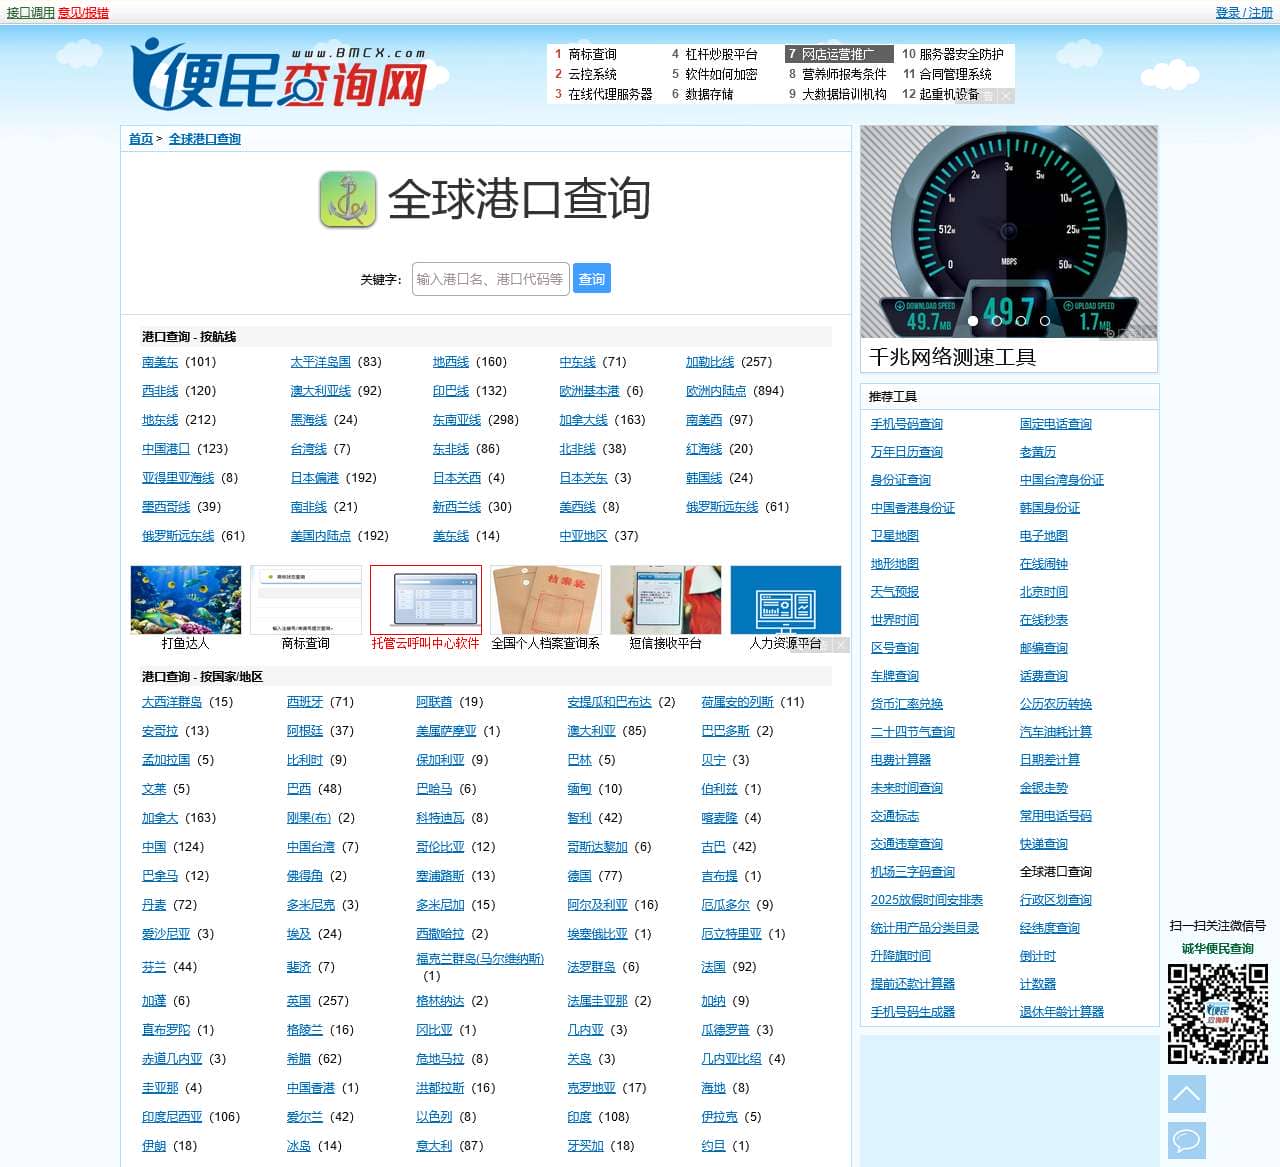Open 手机号码生成器 tool link
The height and width of the screenshot is (1167, 1280).
913,1012
